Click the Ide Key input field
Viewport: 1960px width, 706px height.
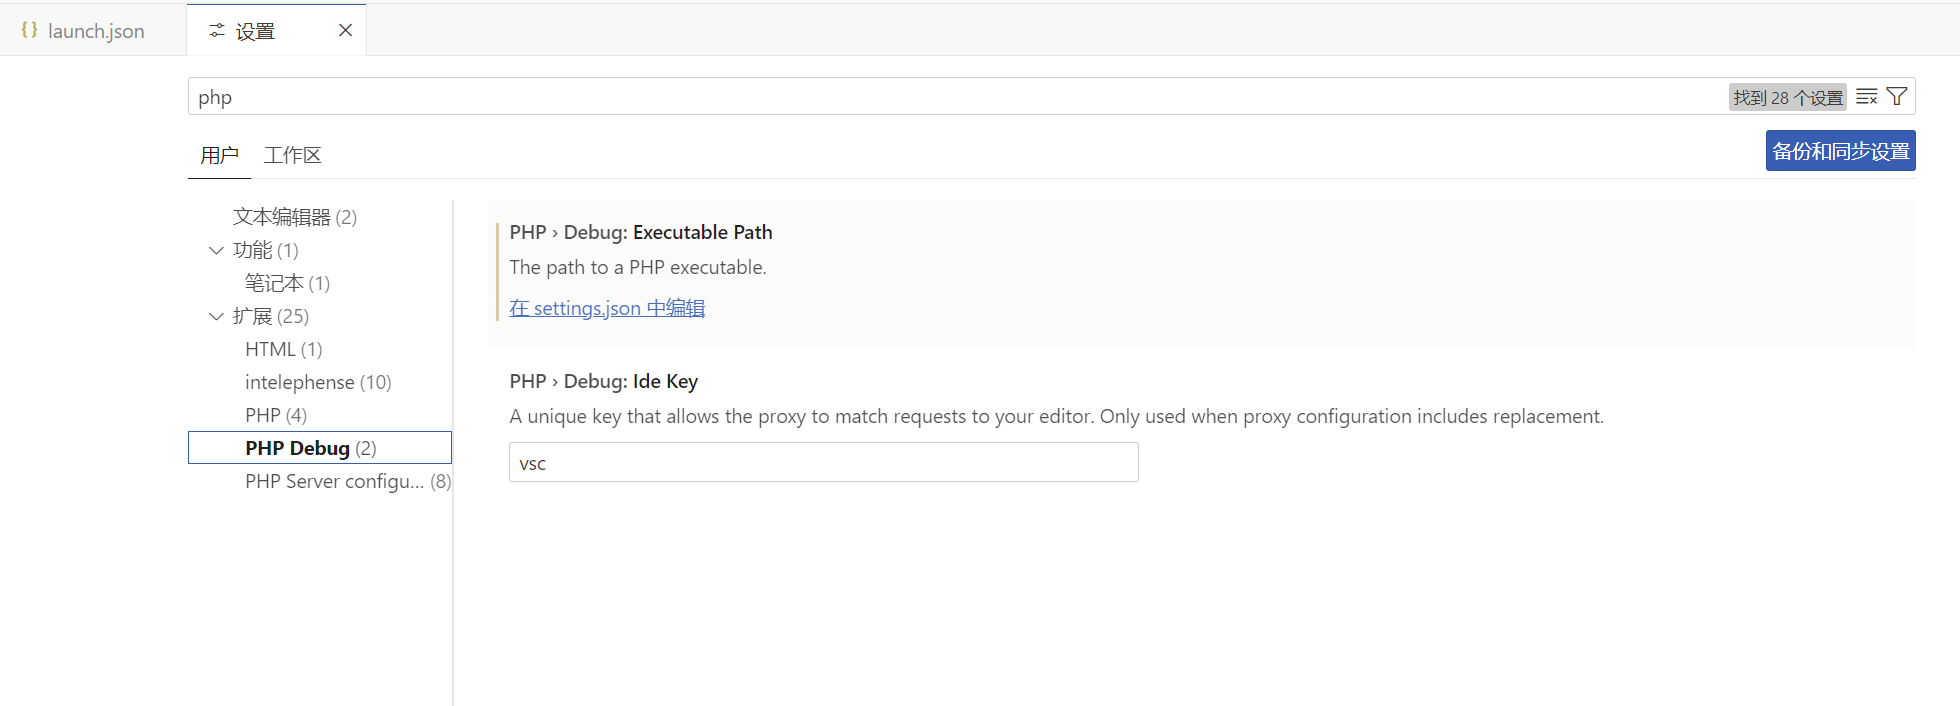(x=823, y=463)
